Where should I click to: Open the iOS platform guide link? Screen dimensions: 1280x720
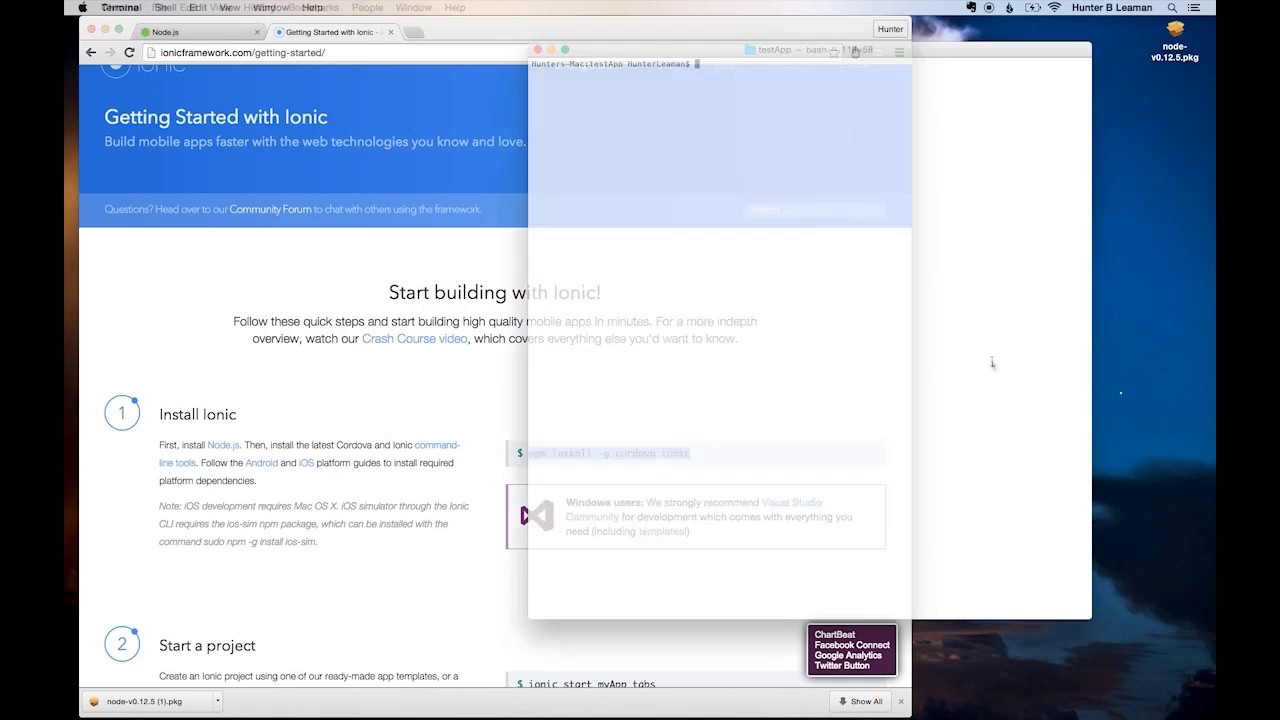click(306, 463)
